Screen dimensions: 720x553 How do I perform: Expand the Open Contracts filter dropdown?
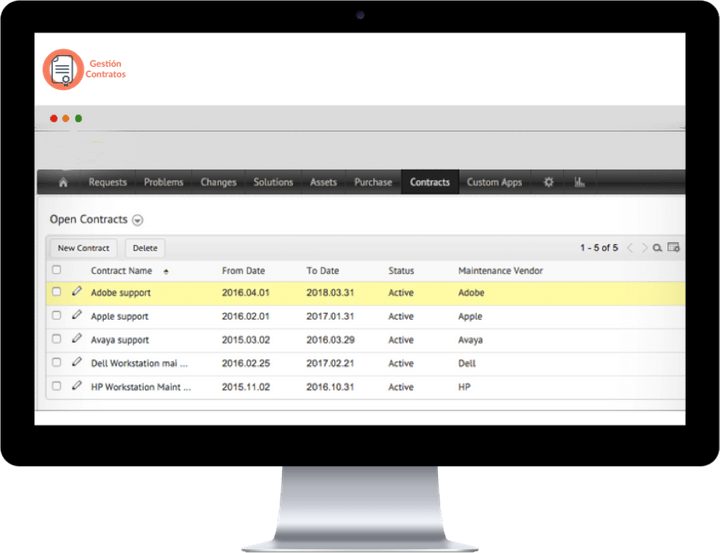[137, 220]
